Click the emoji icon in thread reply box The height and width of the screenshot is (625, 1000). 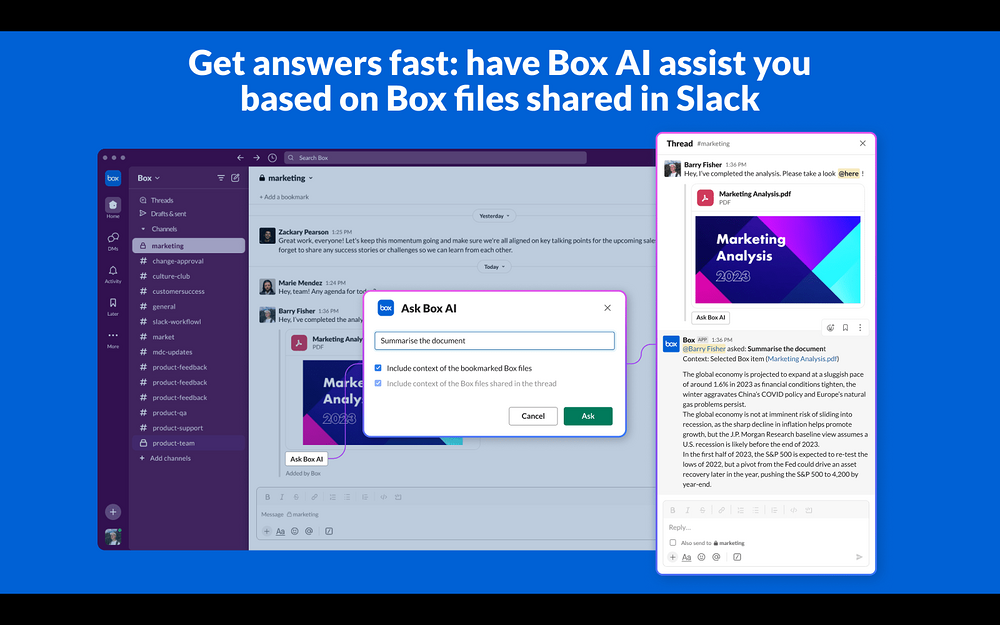coord(702,557)
